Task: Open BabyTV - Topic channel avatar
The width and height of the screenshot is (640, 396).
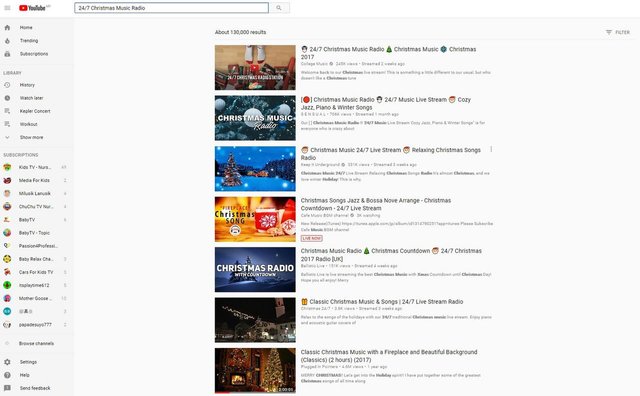Action: click(7, 233)
